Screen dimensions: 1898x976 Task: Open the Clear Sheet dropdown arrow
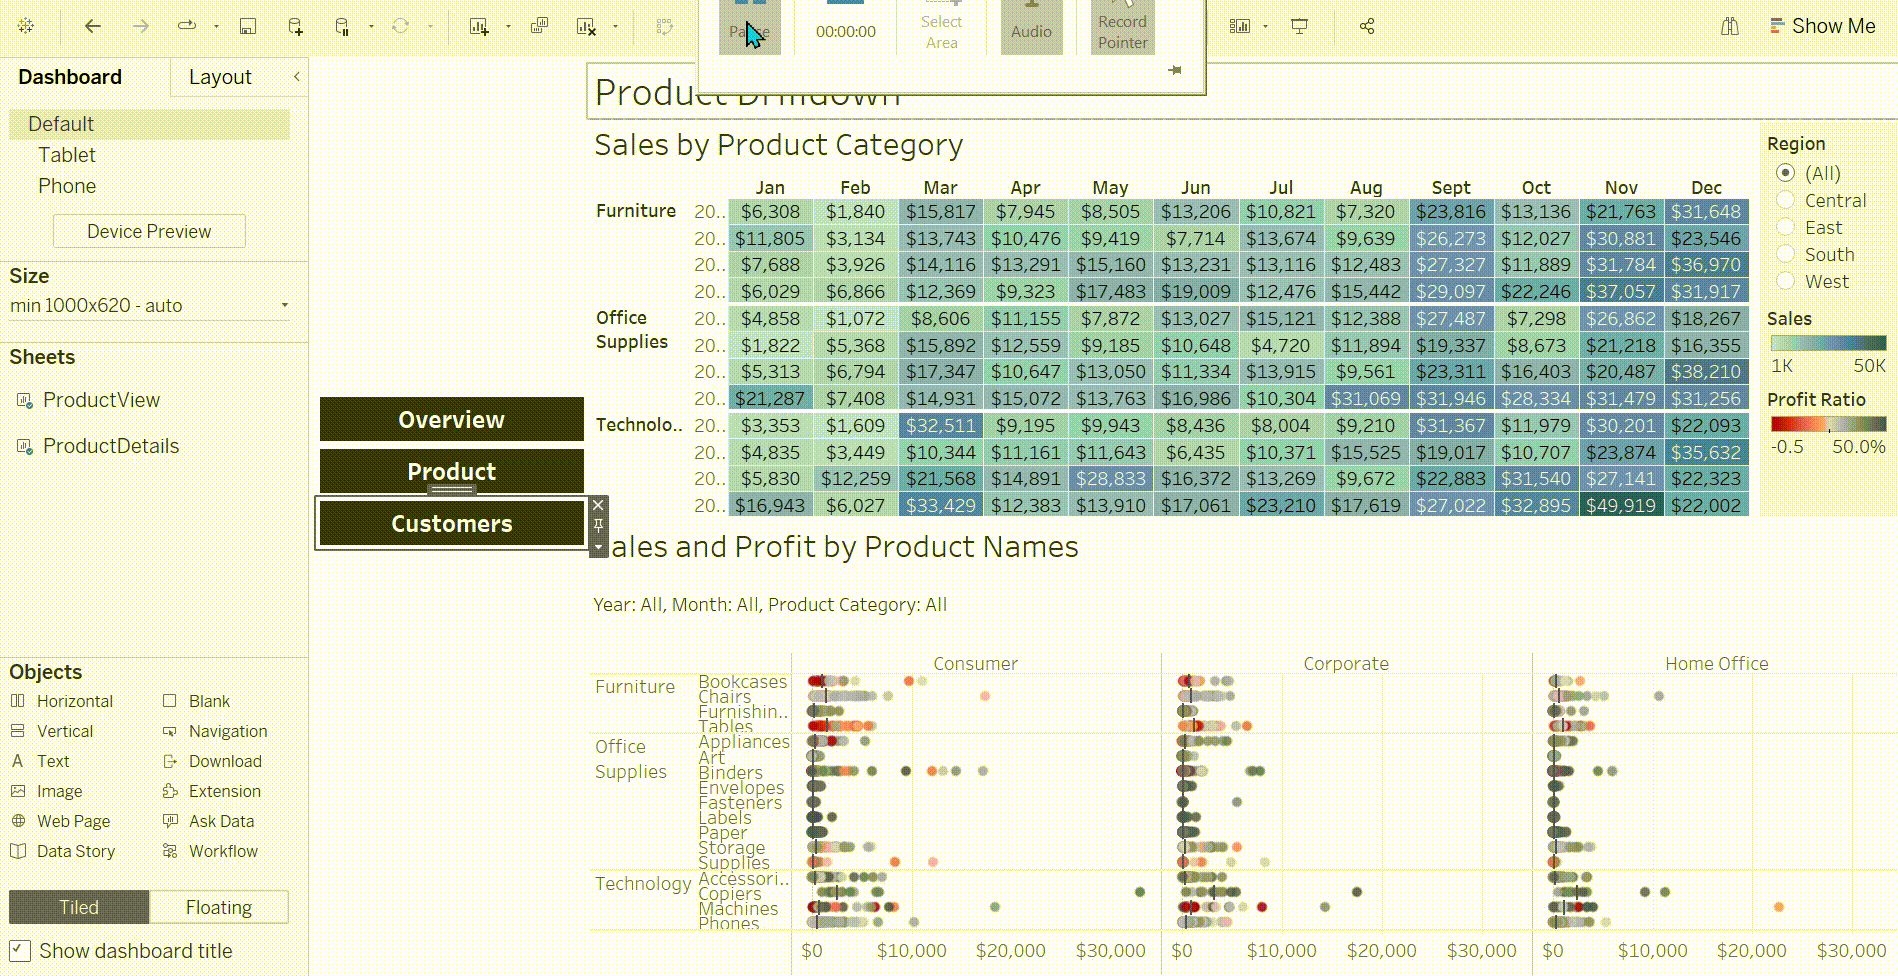pos(615,27)
